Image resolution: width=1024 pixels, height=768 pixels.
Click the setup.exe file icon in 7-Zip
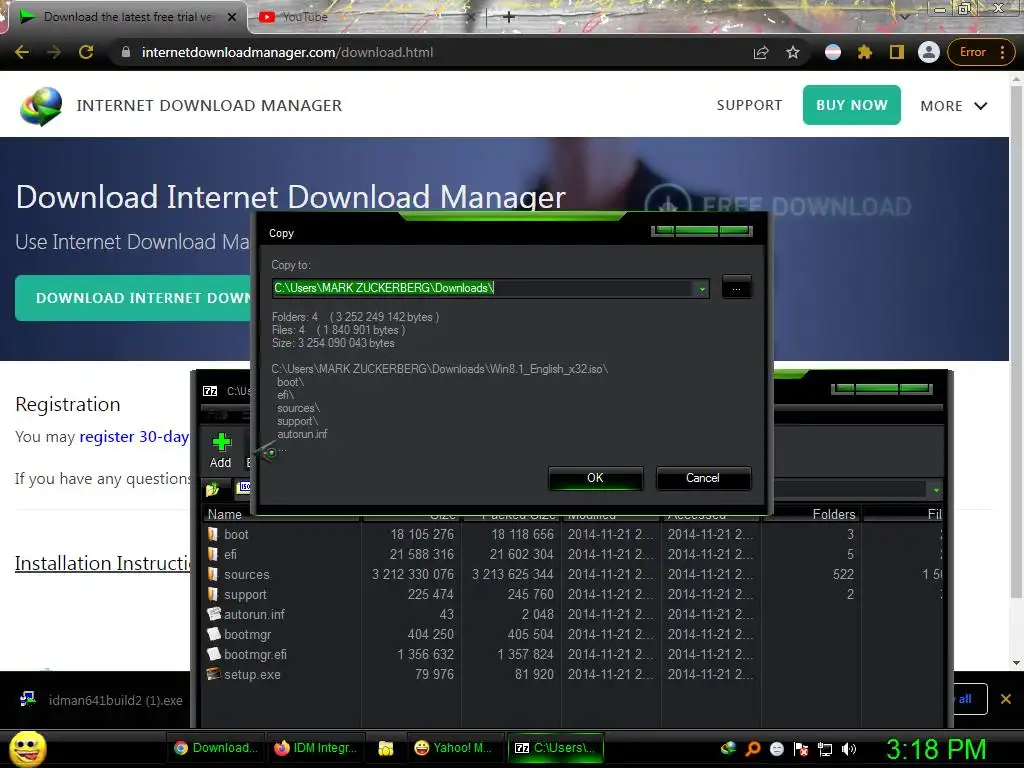pos(214,674)
